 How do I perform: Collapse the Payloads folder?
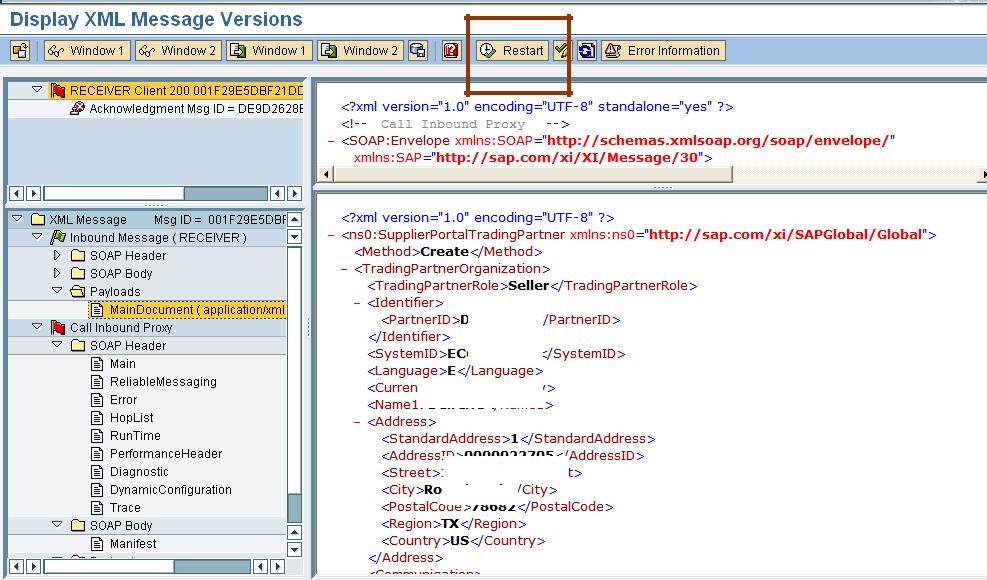(57, 291)
